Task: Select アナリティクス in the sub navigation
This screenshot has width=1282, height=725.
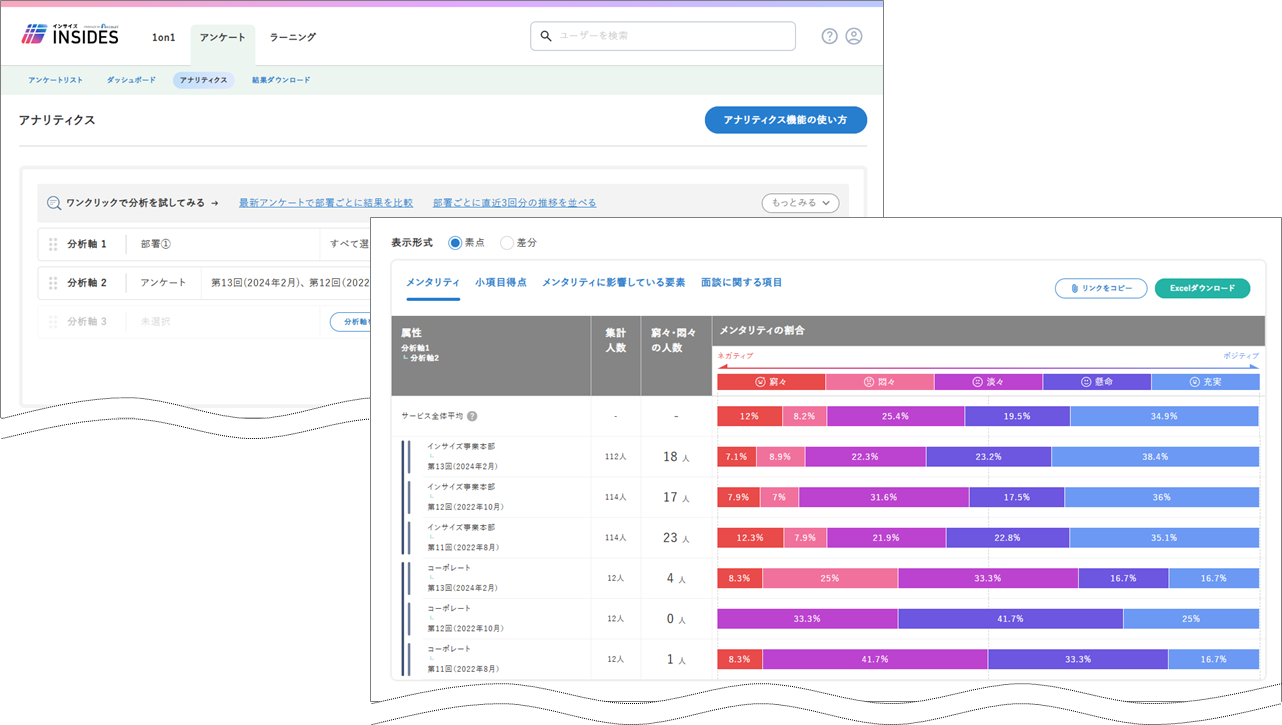Action: coord(203,80)
